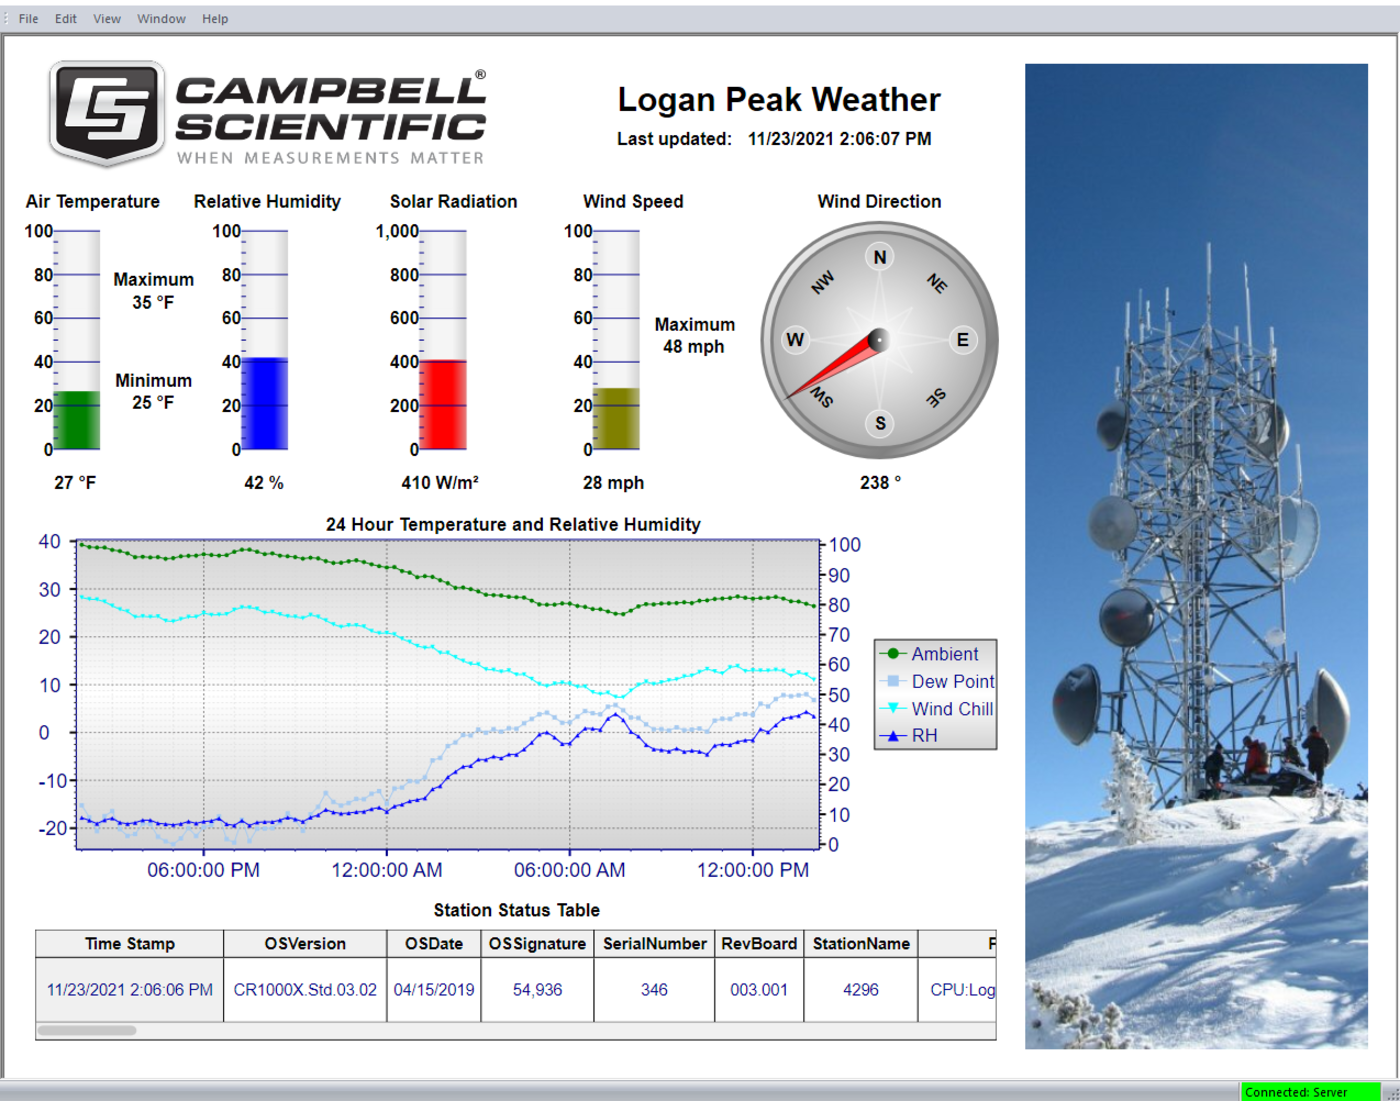
Task: Click the 'Minimum 25 °F' temperature label
Action: pyautogui.click(x=153, y=391)
